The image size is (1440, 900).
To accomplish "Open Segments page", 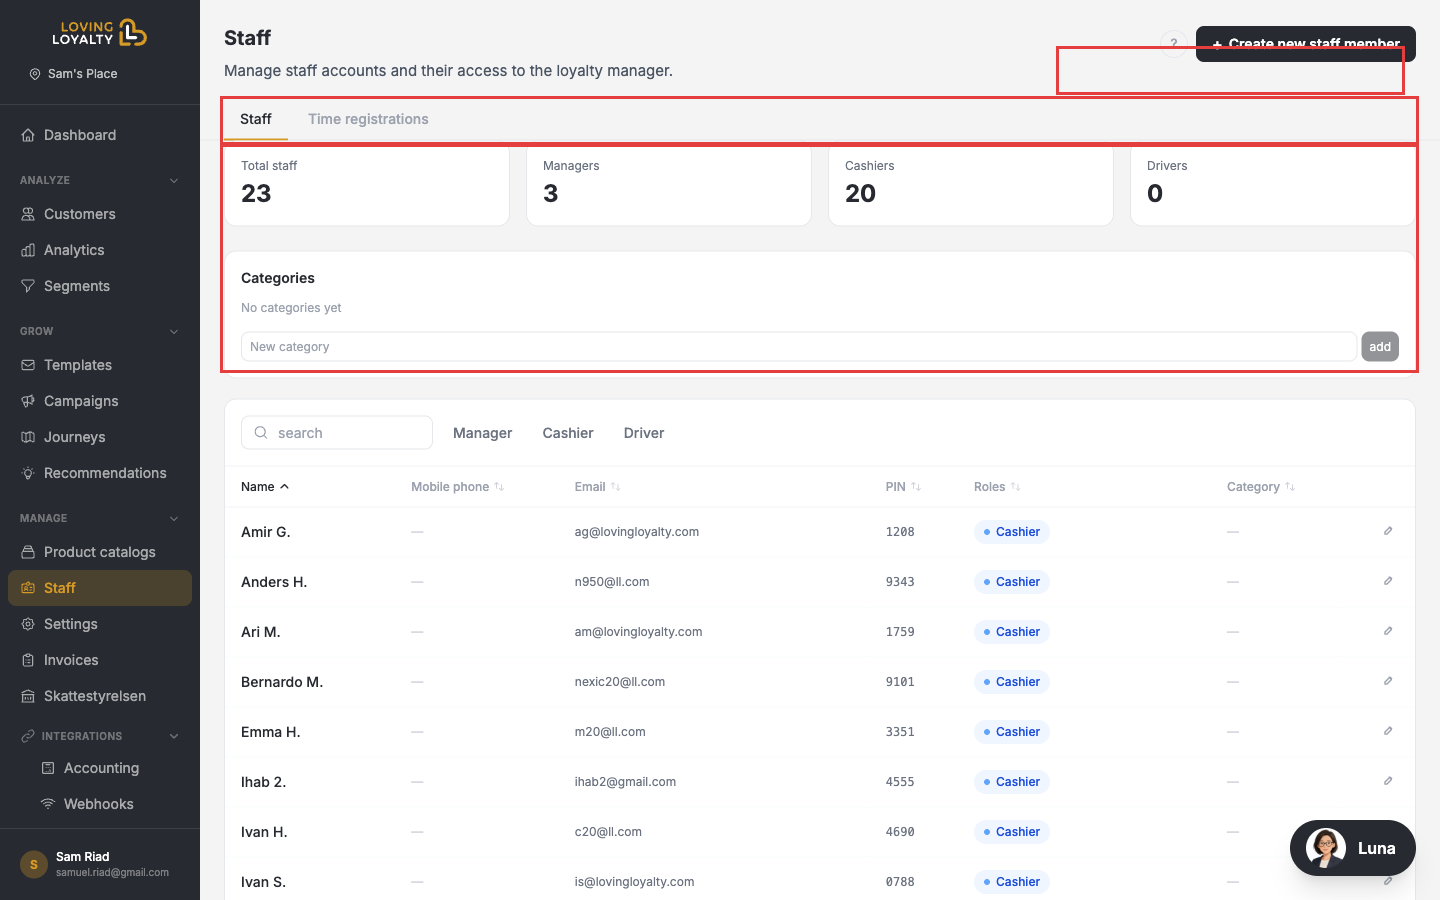I will pyautogui.click(x=100, y=286).
